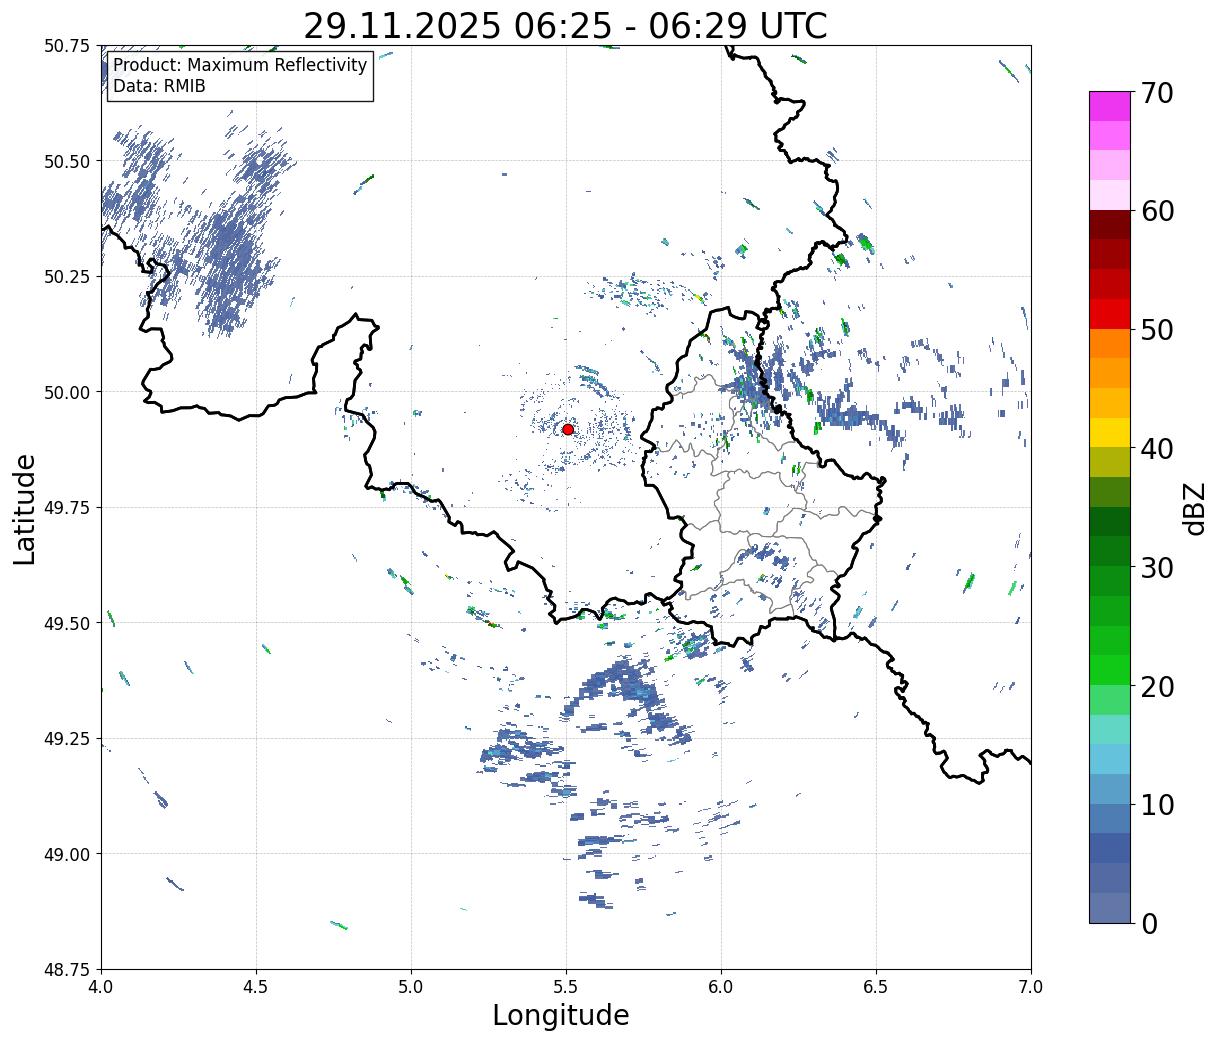Click the Longitude axis label

coord(561,1015)
